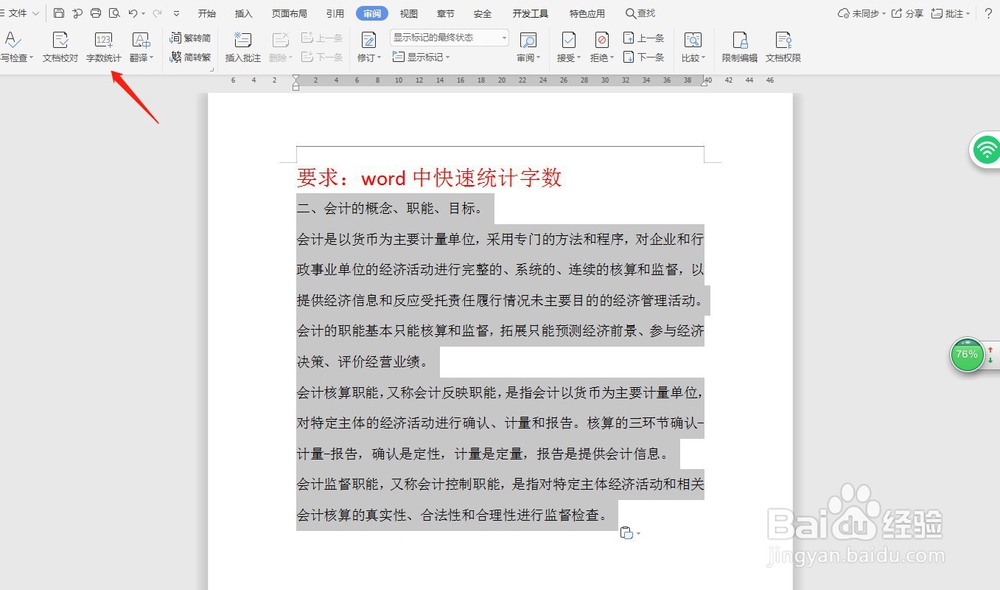Click the line 决策、评价经营业绩。
Image resolution: width=1000 pixels, height=590 pixels.
click(x=364, y=362)
